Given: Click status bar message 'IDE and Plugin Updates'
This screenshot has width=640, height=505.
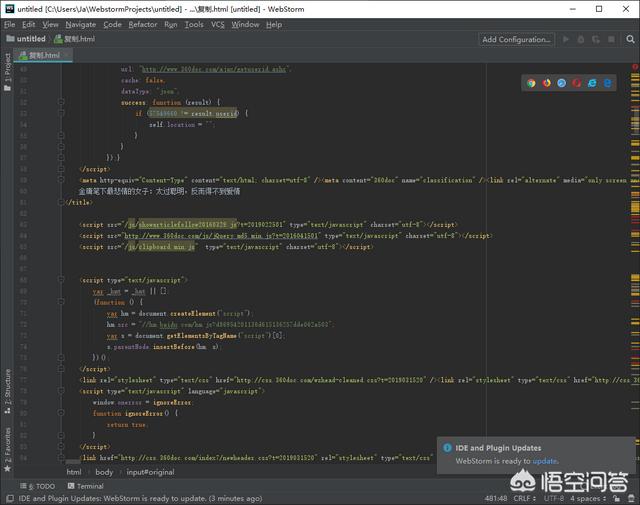Looking at the screenshot, I should tap(140, 498).
